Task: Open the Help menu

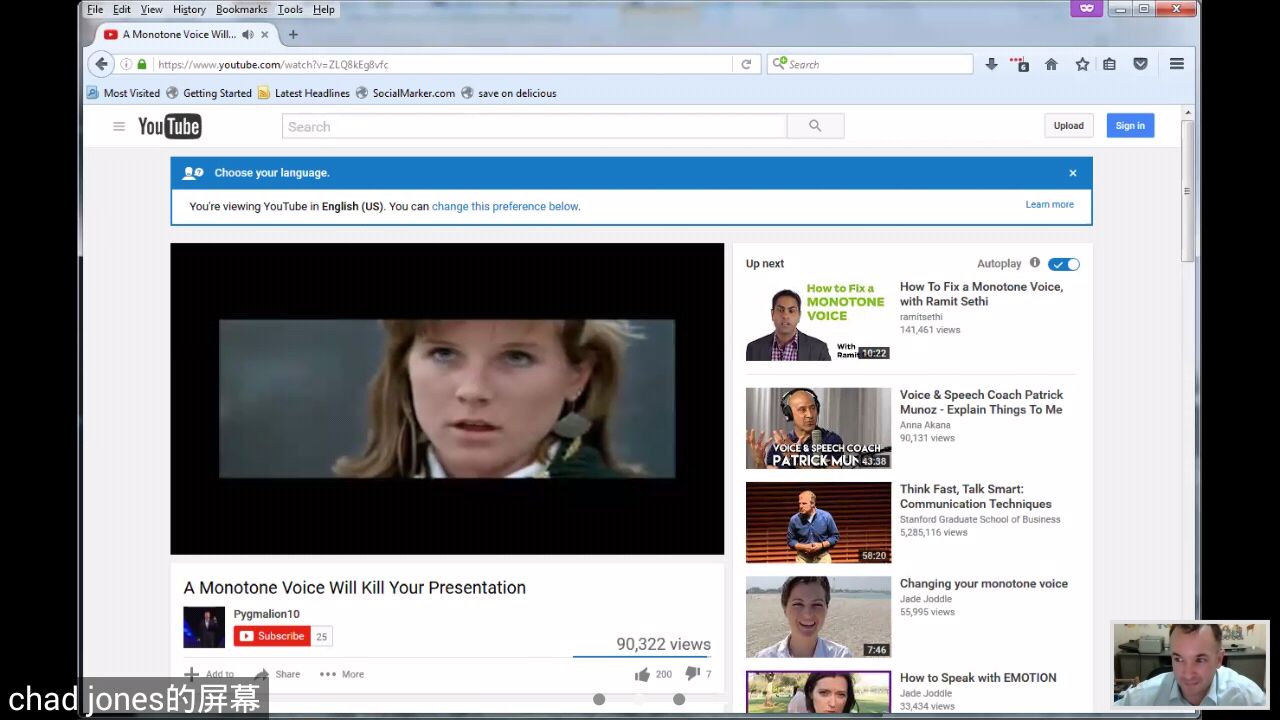Action: (324, 9)
